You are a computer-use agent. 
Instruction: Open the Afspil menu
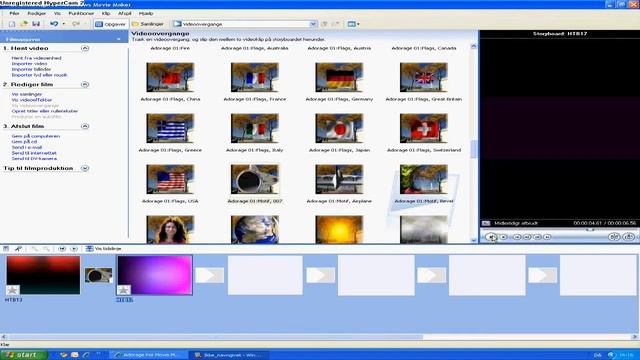click(124, 13)
